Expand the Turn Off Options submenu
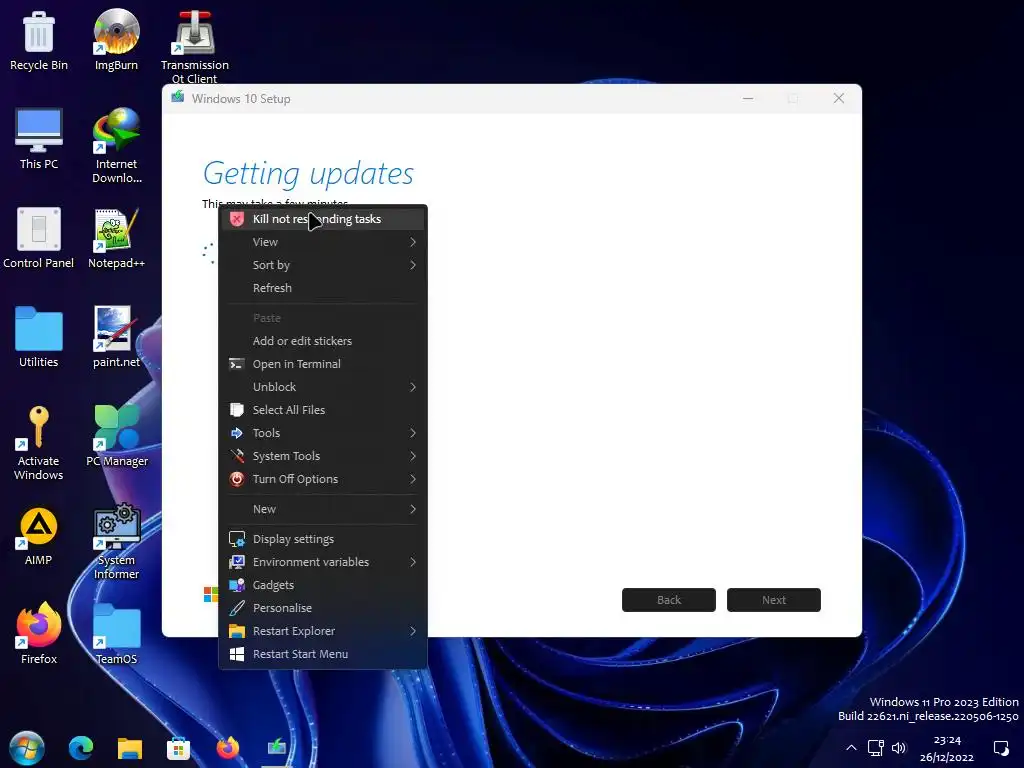This screenshot has width=1024, height=768. [323, 479]
